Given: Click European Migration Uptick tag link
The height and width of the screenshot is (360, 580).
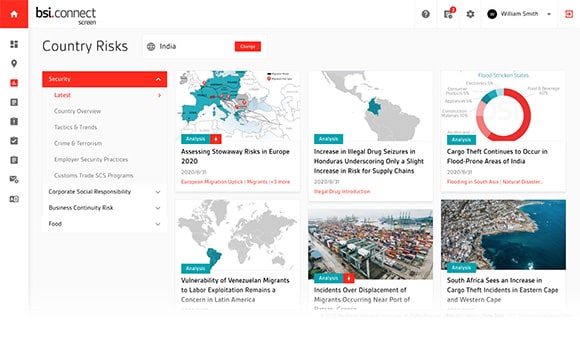Looking at the screenshot, I should pos(212,182).
